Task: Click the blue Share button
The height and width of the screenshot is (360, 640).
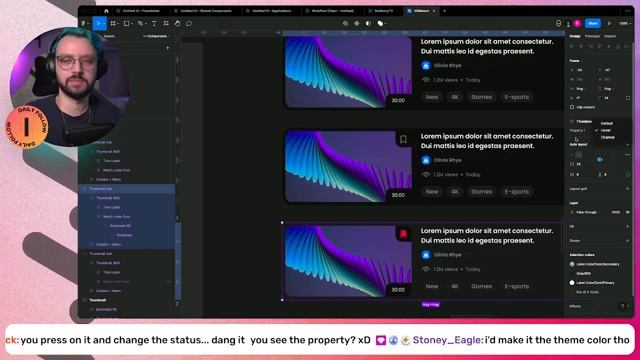Action: tap(593, 24)
